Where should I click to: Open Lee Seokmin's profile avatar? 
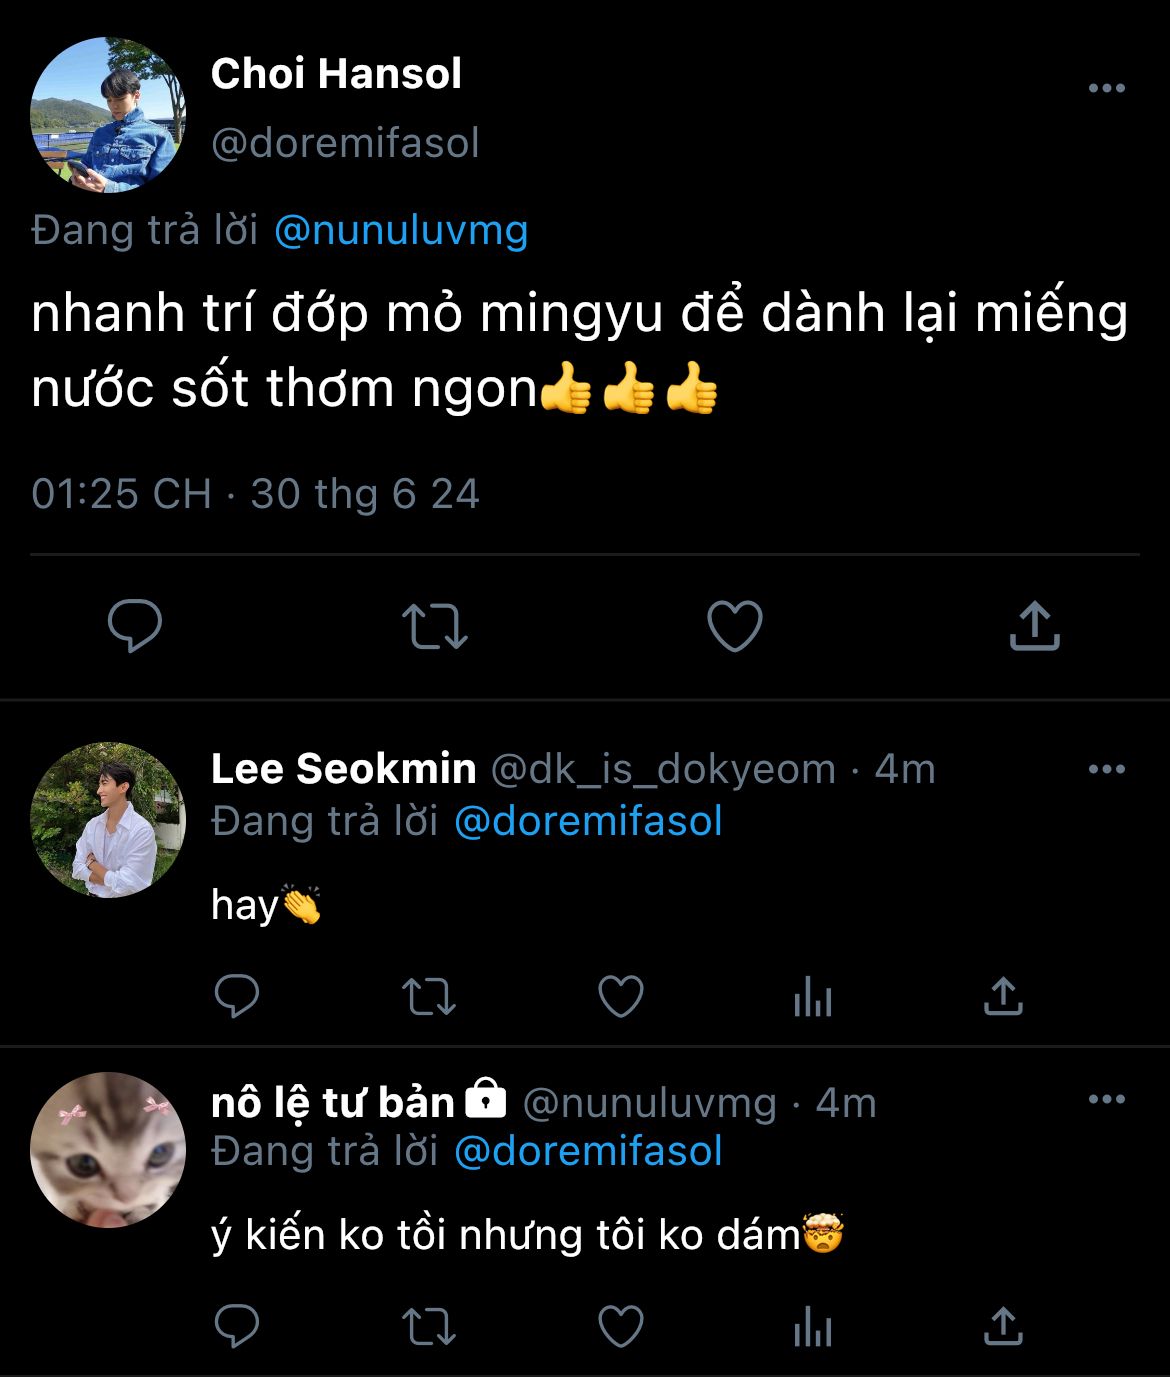pos(108,820)
